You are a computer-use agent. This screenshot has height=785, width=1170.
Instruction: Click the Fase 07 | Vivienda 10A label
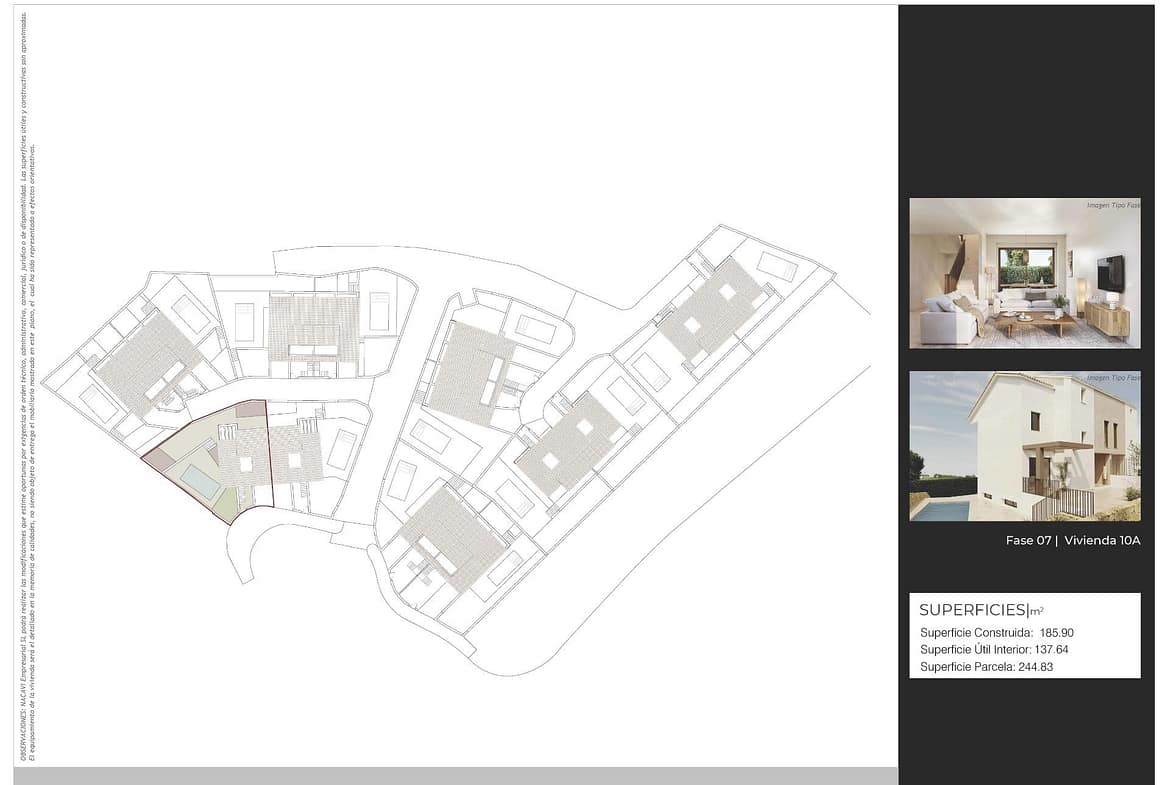tap(1073, 541)
